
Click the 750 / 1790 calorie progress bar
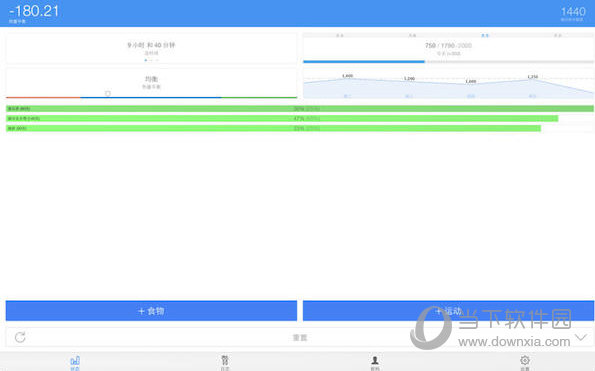(448, 61)
